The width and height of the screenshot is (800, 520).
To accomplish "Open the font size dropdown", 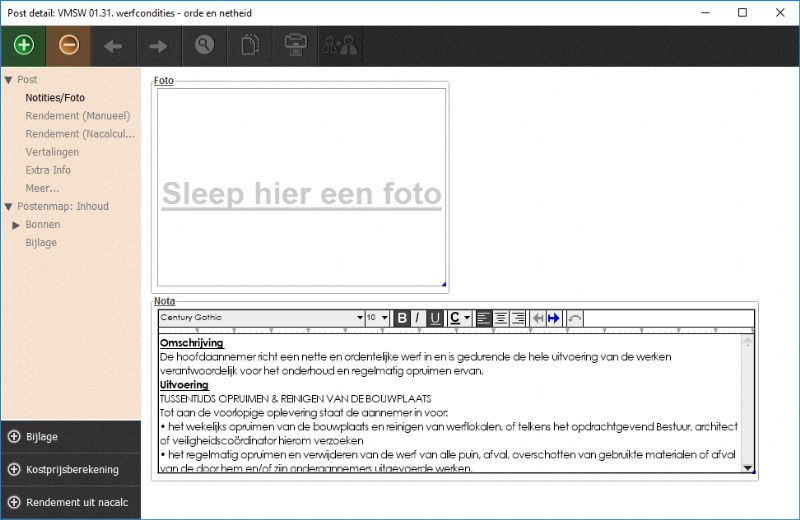I will 385,318.
